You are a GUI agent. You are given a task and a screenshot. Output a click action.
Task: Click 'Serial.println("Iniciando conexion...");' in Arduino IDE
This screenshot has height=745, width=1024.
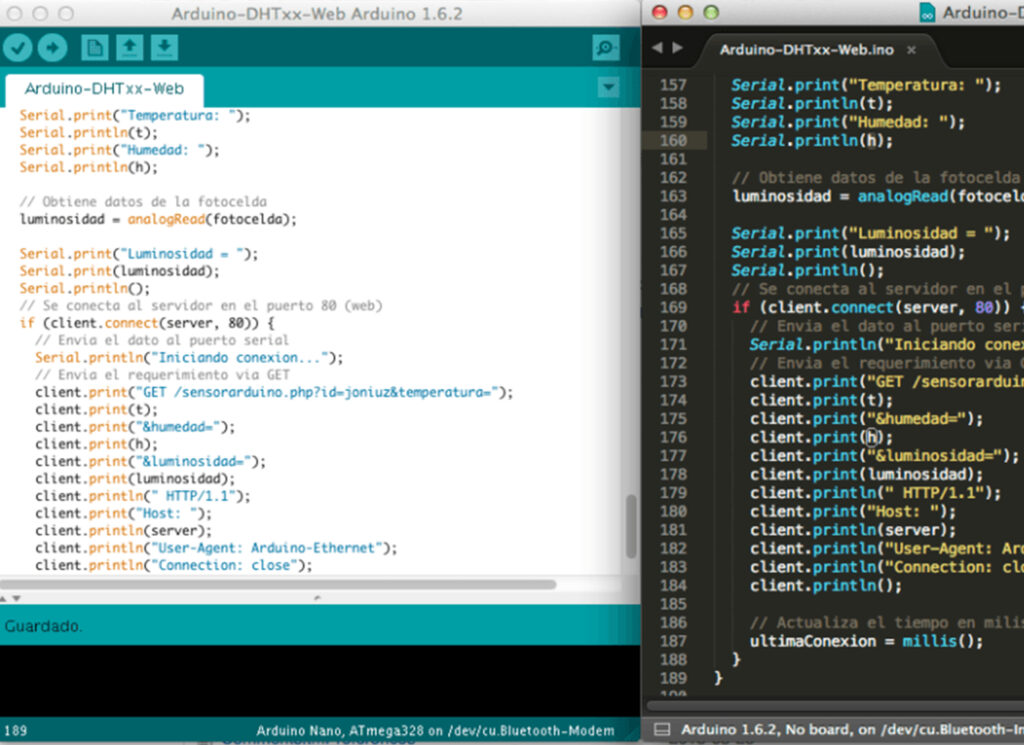tap(189, 358)
